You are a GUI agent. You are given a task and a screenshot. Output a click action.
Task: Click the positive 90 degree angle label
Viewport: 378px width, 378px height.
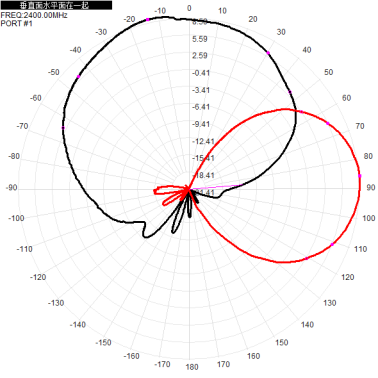[x=371, y=188]
